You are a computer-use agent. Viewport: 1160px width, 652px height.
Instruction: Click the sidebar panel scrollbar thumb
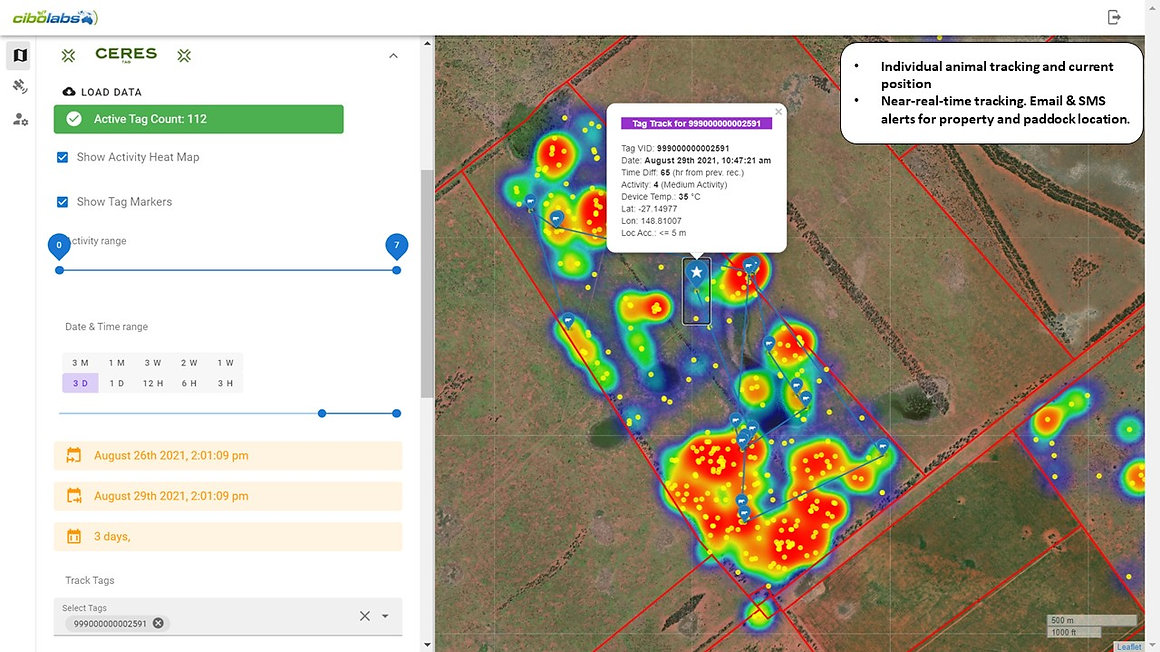pyautogui.click(x=427, y=283)
